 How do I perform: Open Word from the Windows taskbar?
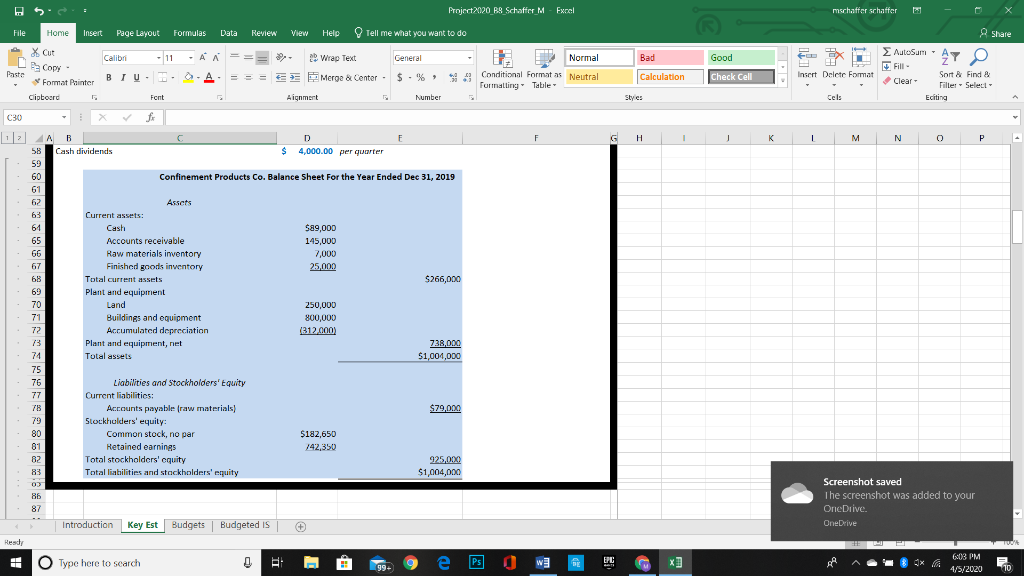tap(542, 563)
